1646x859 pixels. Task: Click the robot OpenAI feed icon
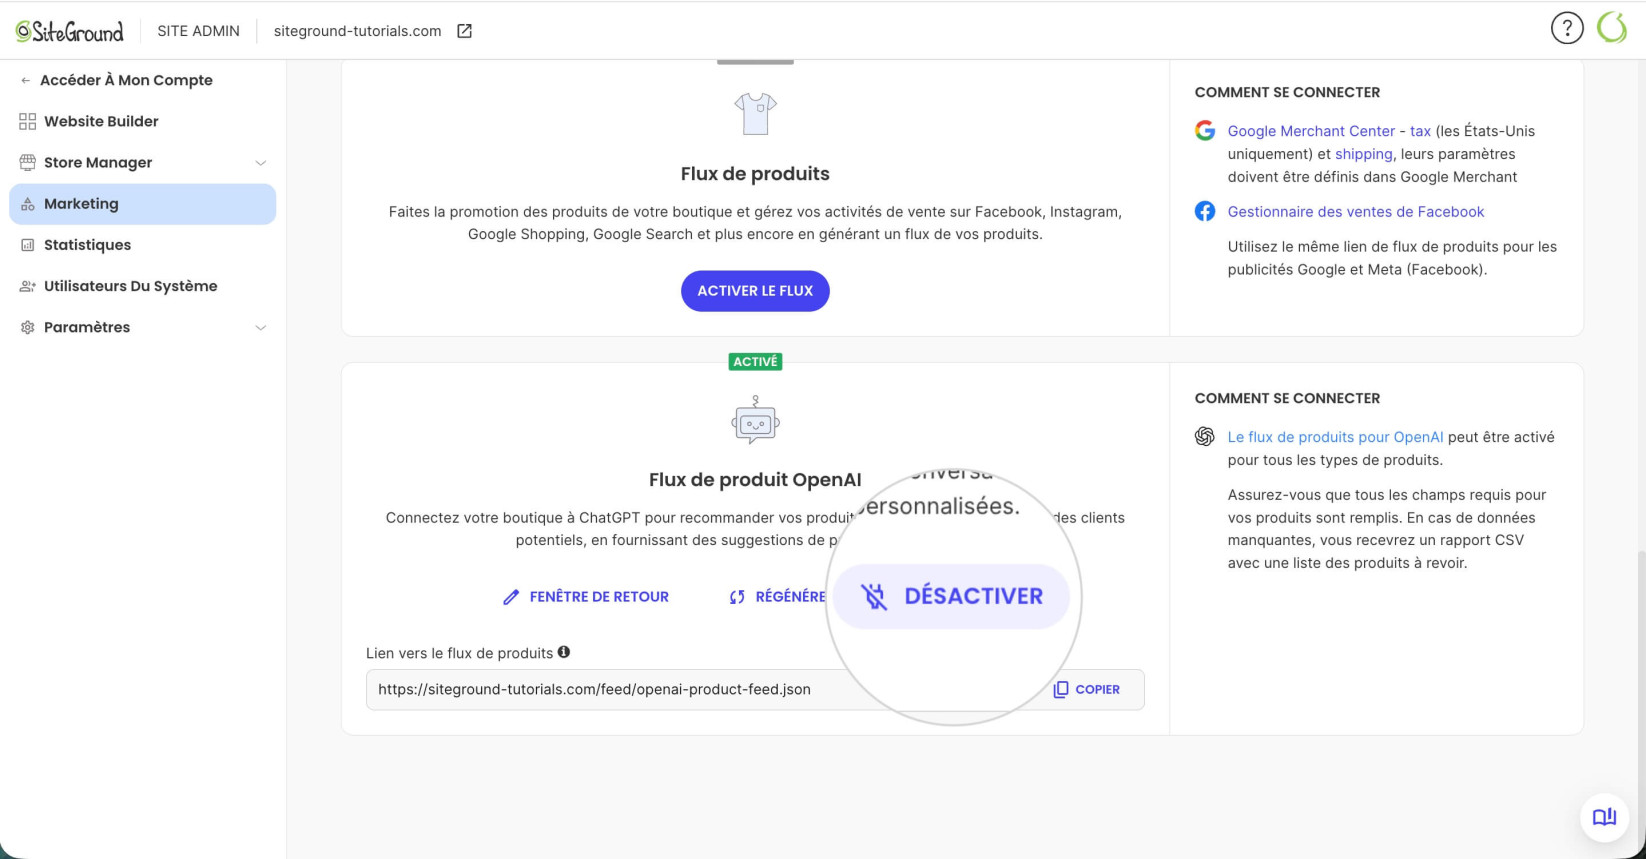[755, 420]
